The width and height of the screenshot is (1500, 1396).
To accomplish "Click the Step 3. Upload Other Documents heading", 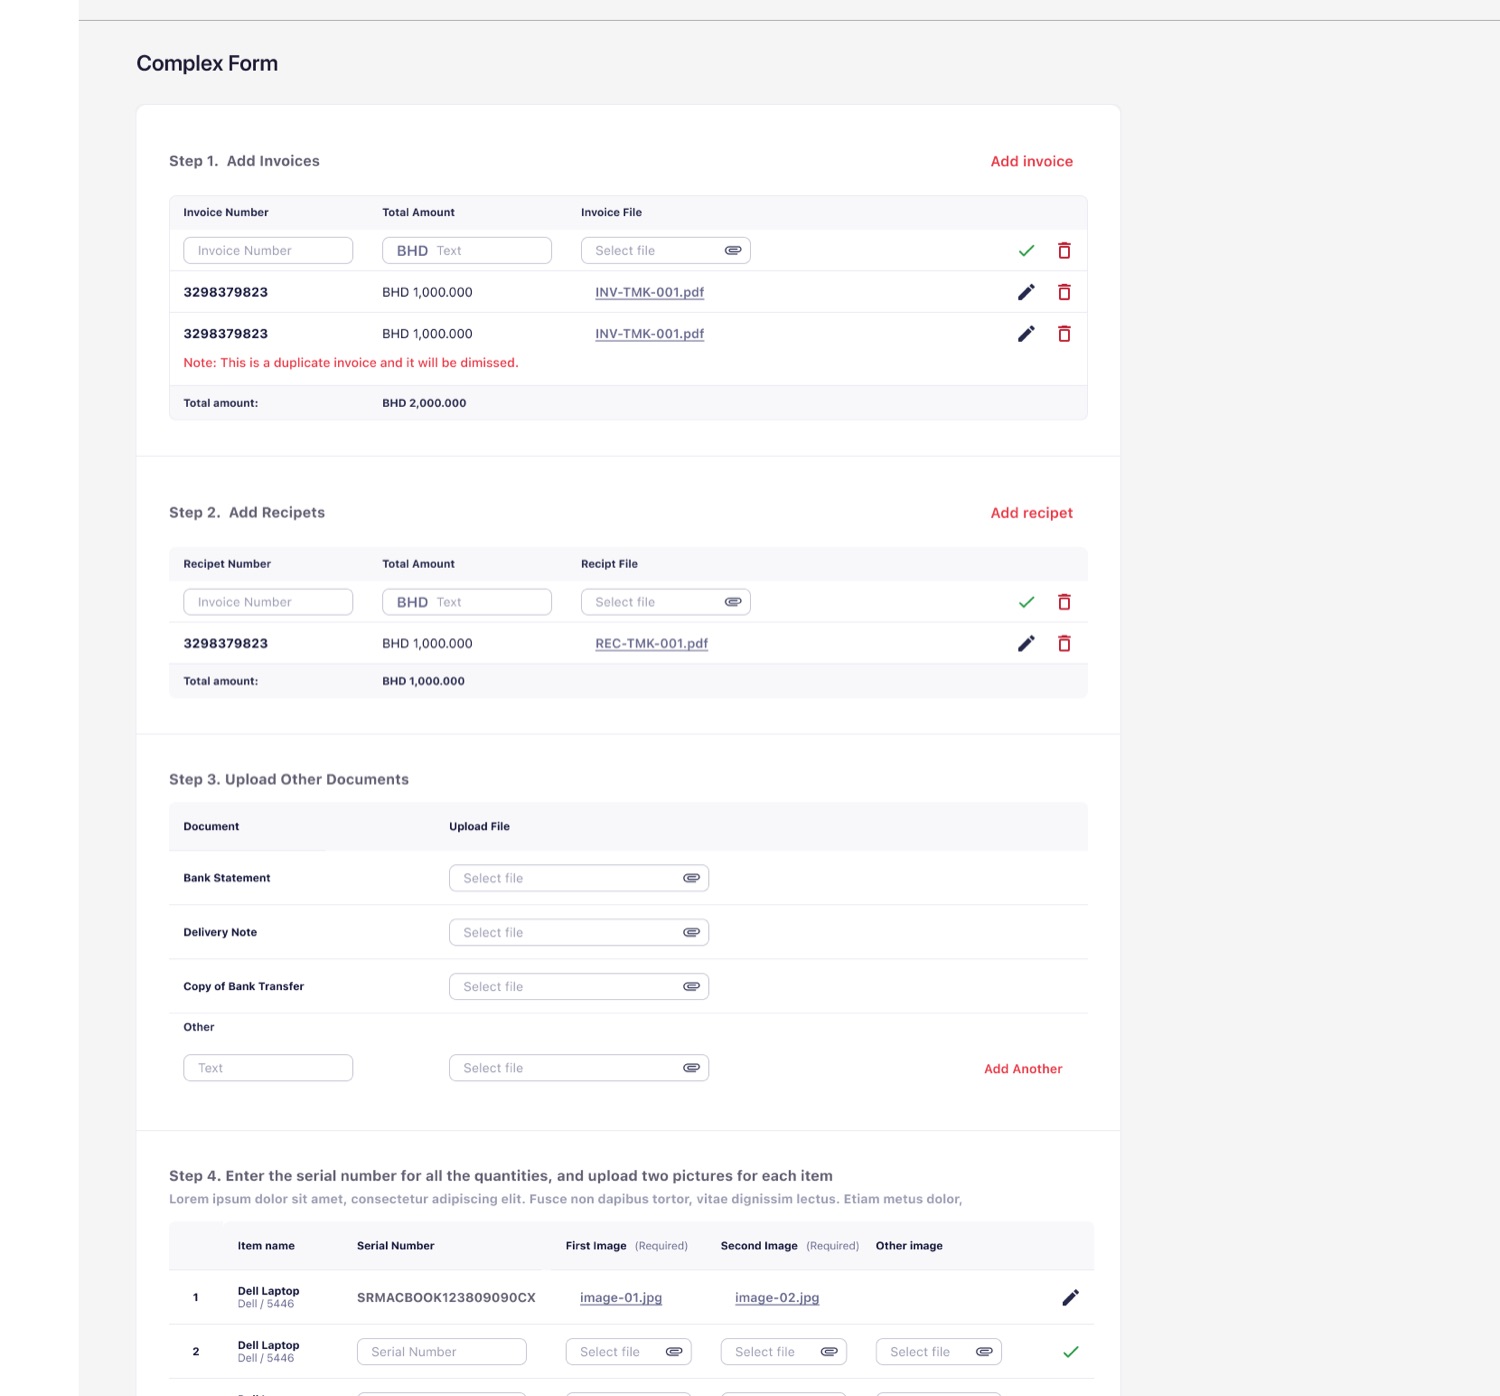I will [289, 780].
